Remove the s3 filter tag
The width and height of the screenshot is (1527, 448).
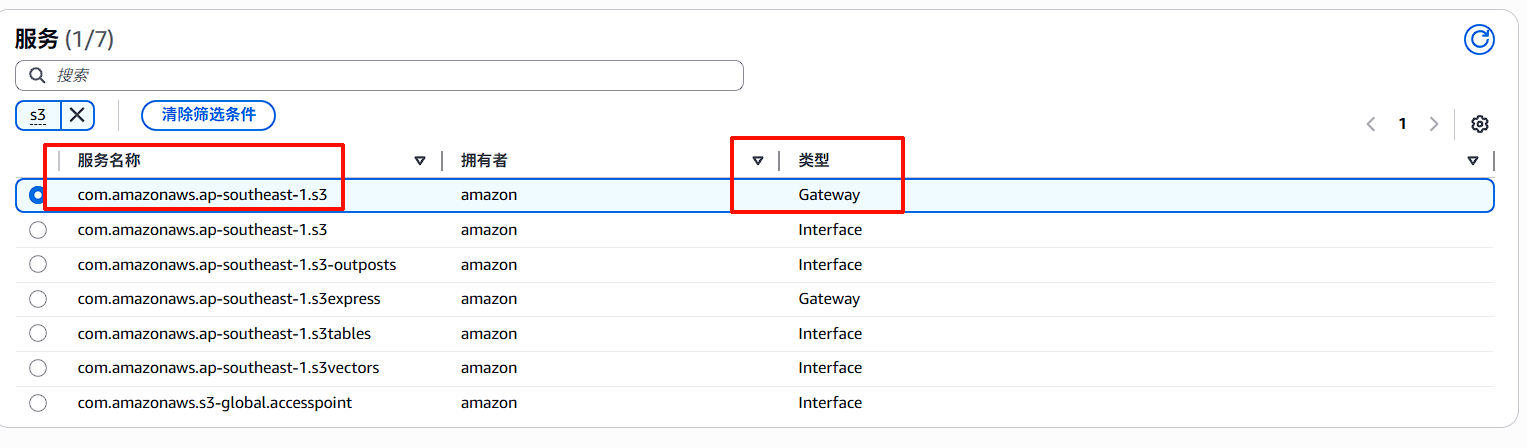[77, 115]
